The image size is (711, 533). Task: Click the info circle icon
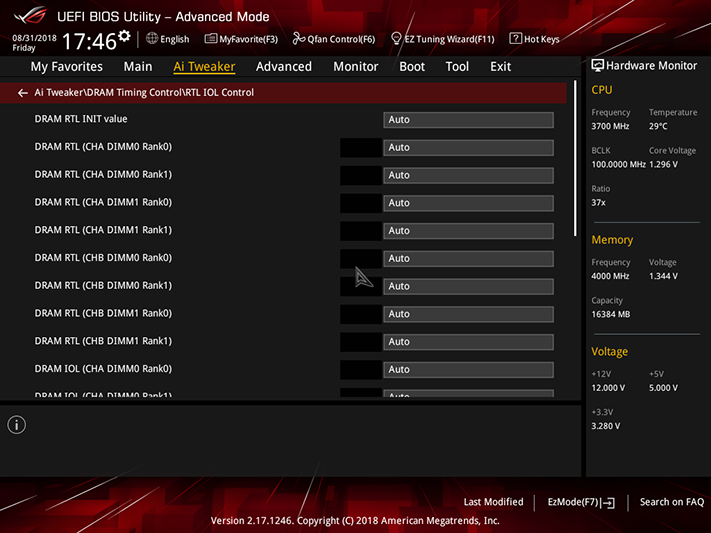(x=17, y=425)
